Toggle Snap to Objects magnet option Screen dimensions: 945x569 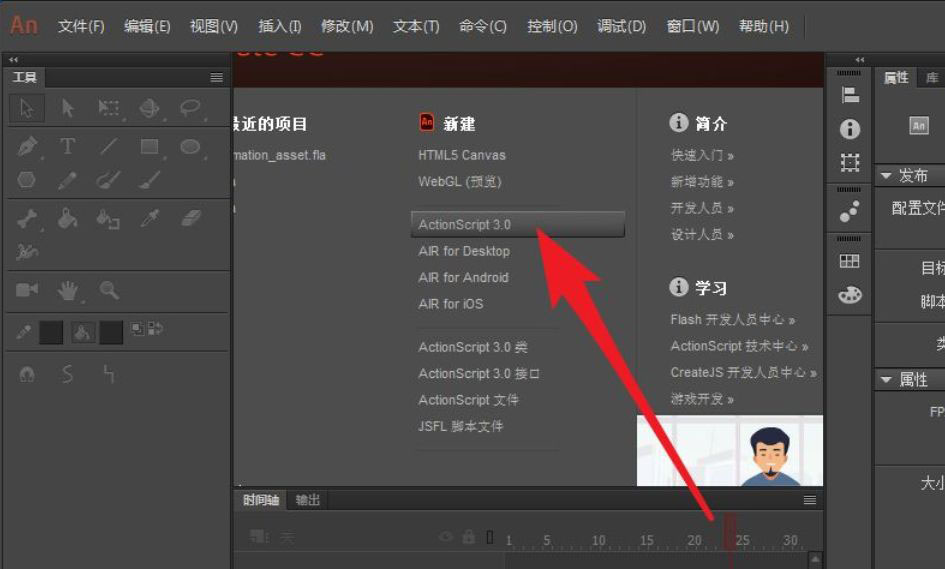pyautogui.click(x=27, y=375)
